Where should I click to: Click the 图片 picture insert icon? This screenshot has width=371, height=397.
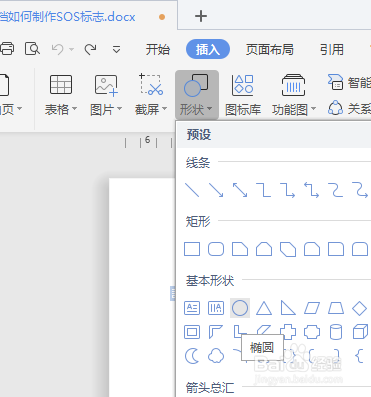tap(106, 85)
